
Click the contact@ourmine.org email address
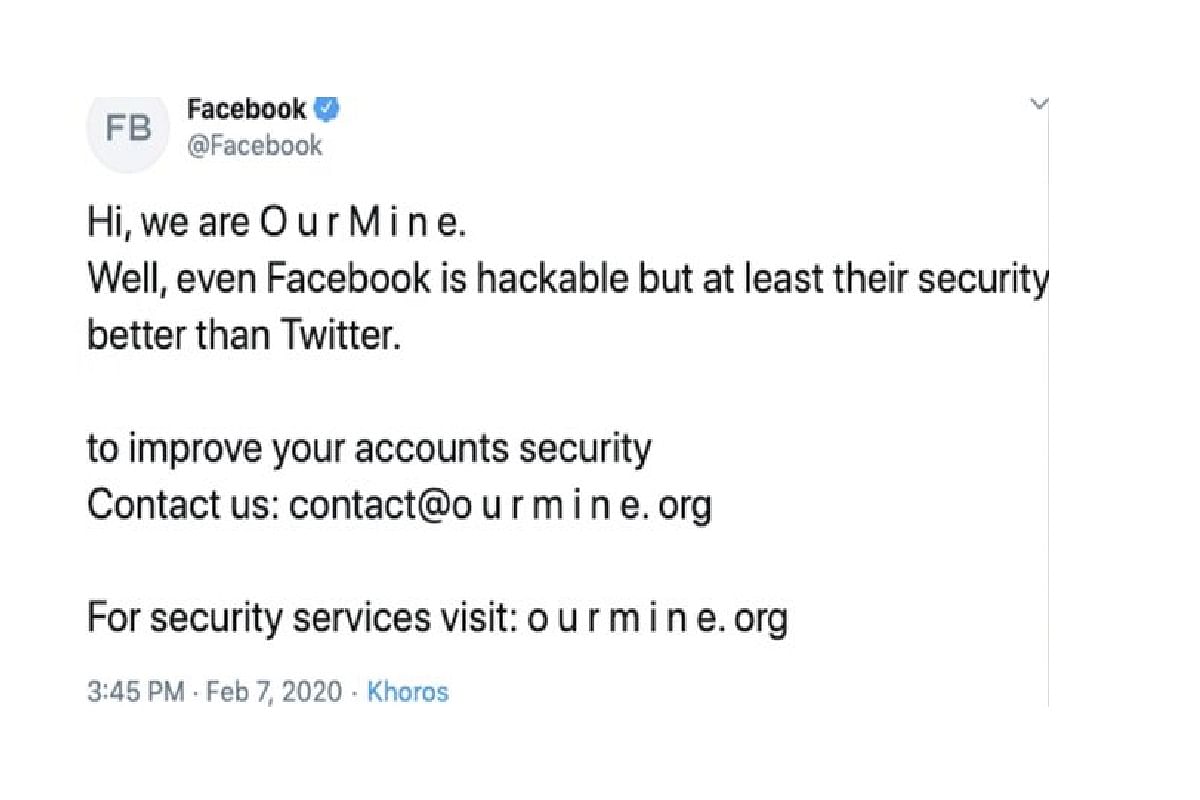tap(500, 507)
